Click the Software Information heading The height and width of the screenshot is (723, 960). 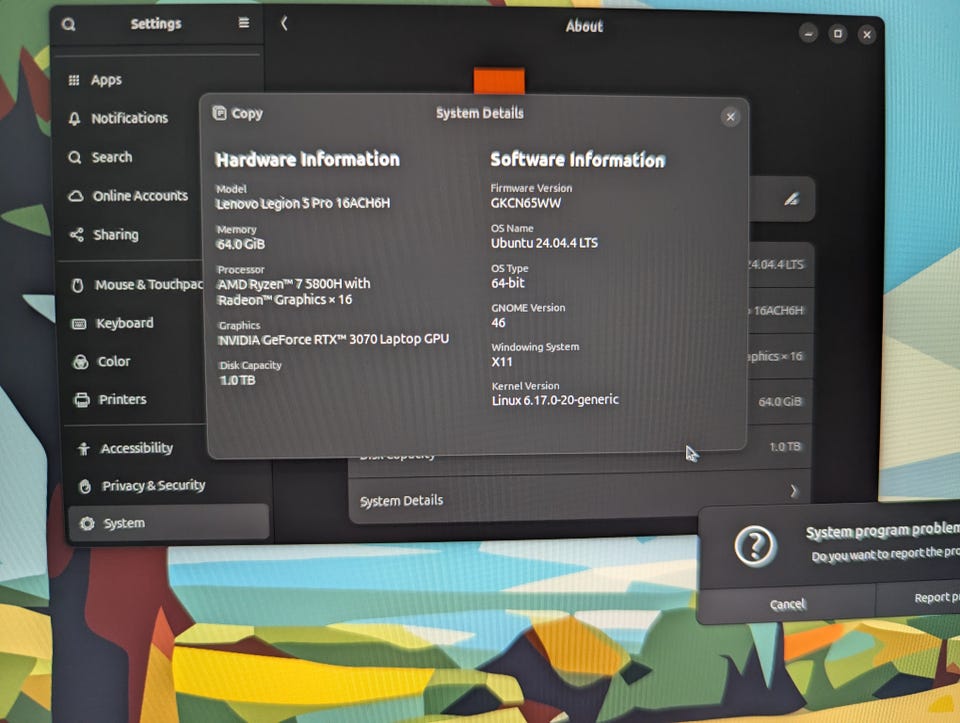point(577,160)
